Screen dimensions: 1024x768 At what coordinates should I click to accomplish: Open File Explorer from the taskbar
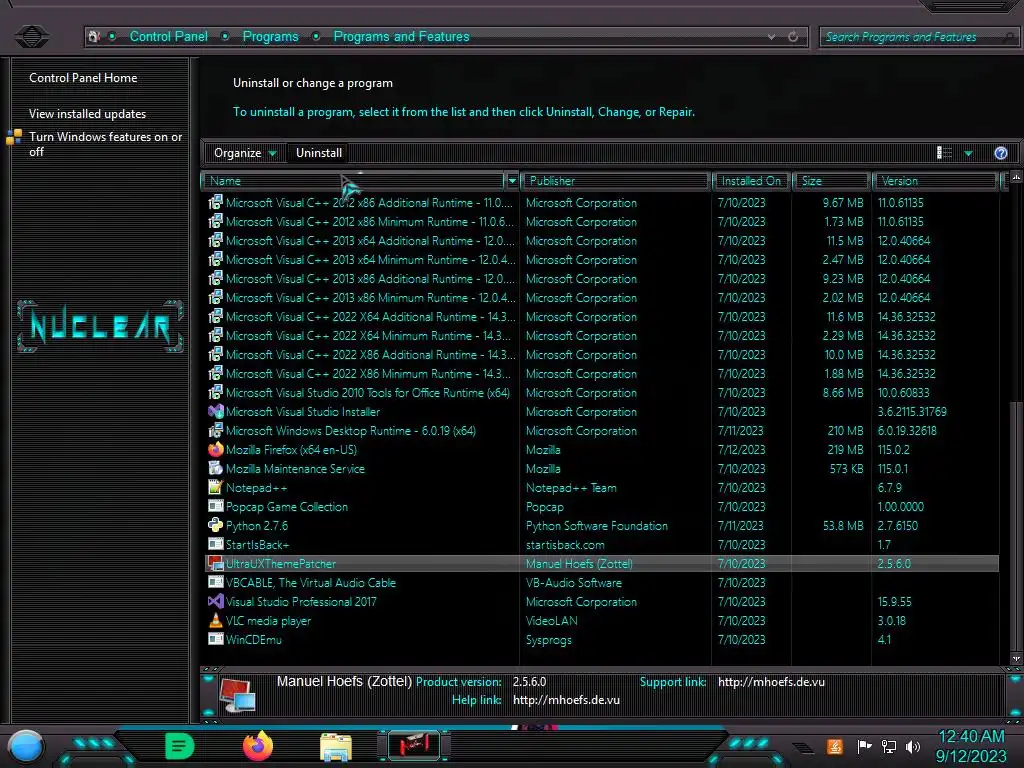pos(336,747)
